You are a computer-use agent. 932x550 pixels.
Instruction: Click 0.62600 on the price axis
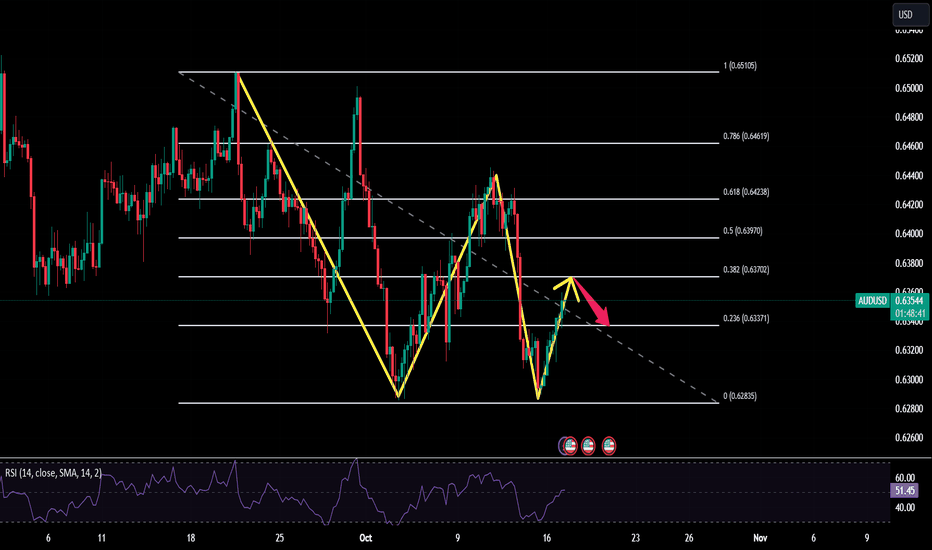coord(909,438)
